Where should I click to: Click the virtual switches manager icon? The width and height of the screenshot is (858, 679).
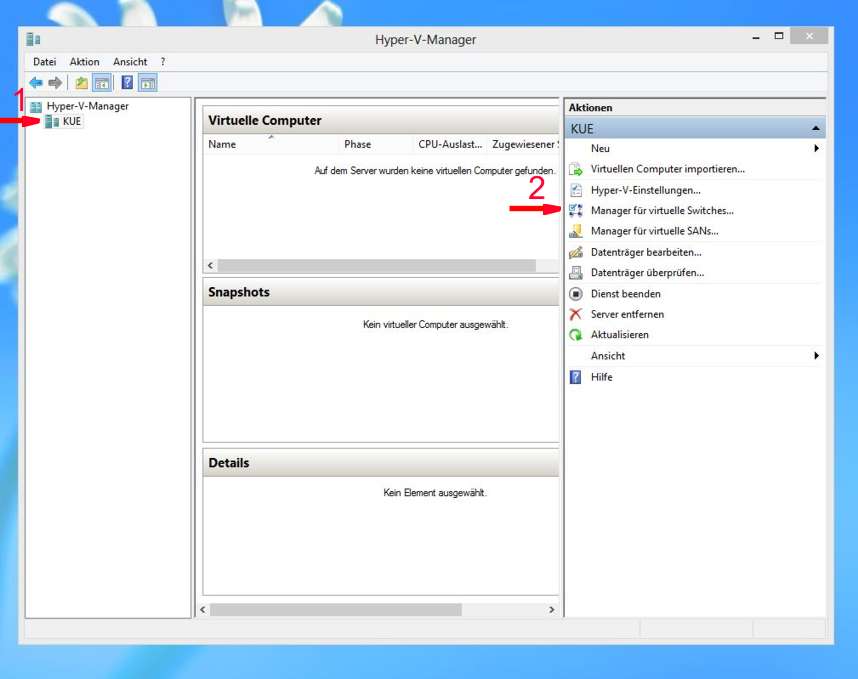(x=576, y=211)
